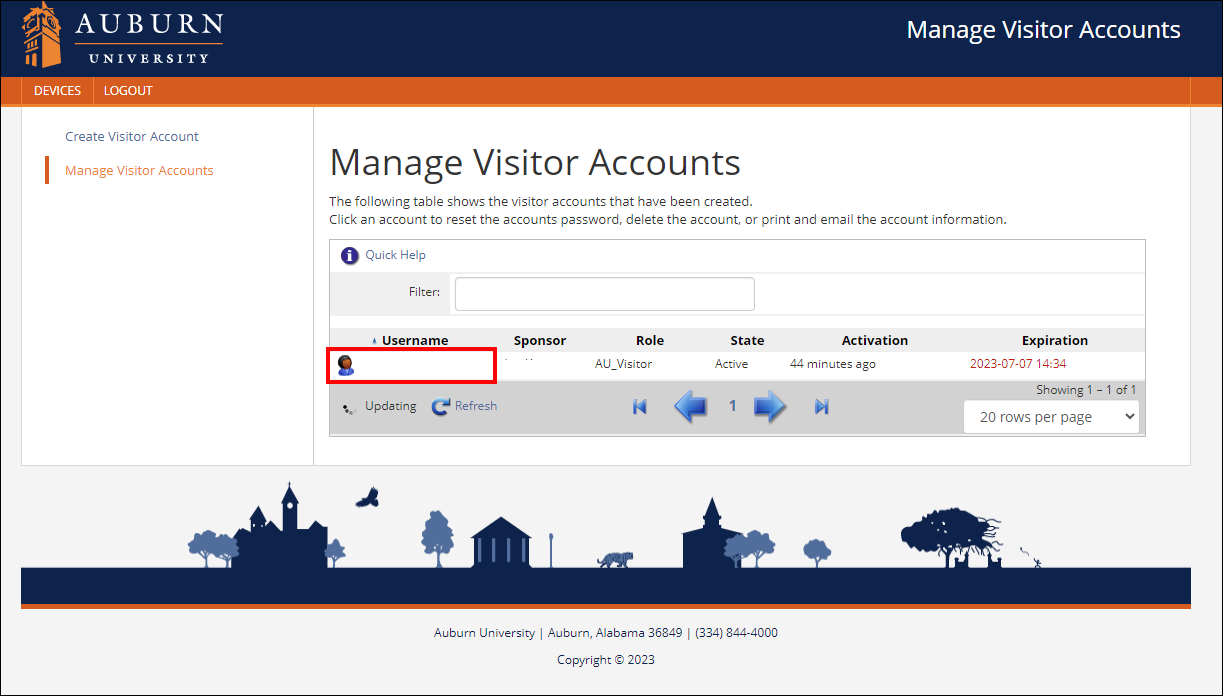Image resolution: width=1223 pixels, height=696 pixels.
Task: Open the DEVICES menu
Action: click(57, 91)
